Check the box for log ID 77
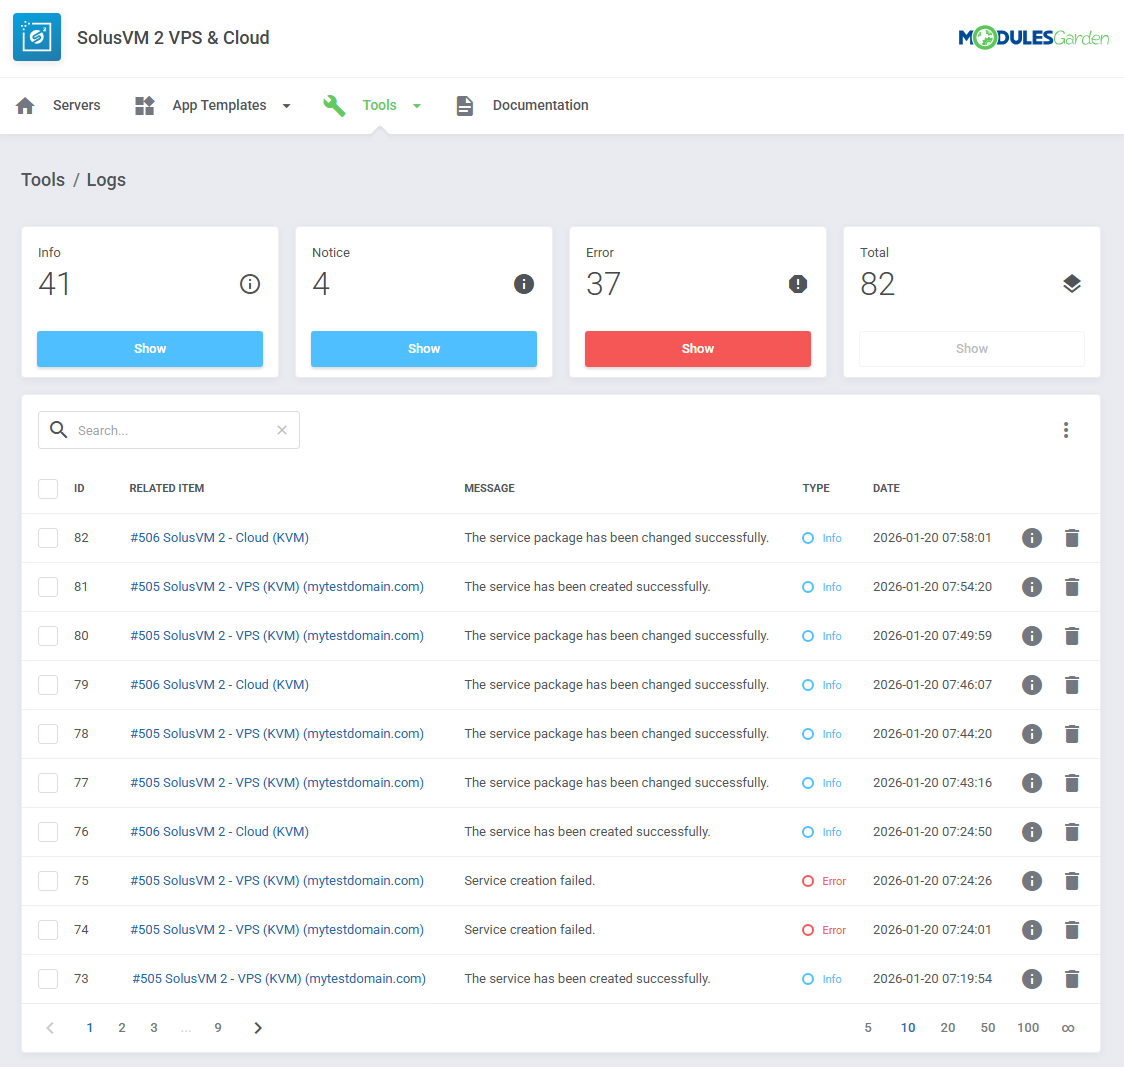Image resolution: width=1124 pixels, height=1067 pixels. [48, 783]
